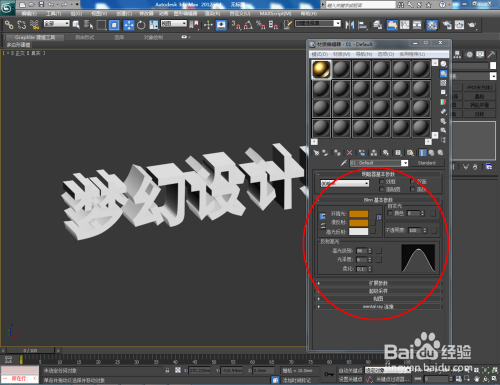Click the Select Object tool
The height and width of the screenshot is (385, 500).
click(76, 25)
